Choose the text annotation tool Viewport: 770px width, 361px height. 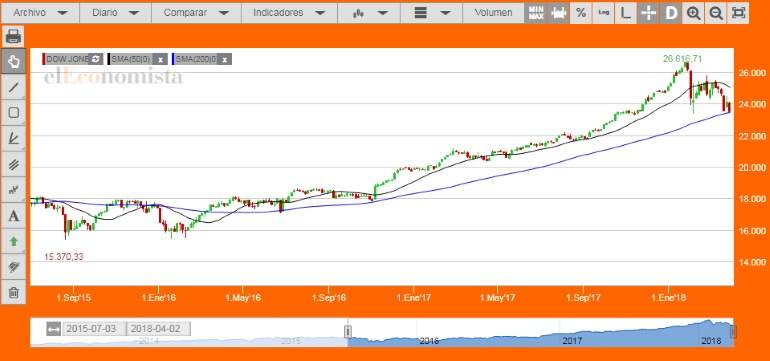14,216
